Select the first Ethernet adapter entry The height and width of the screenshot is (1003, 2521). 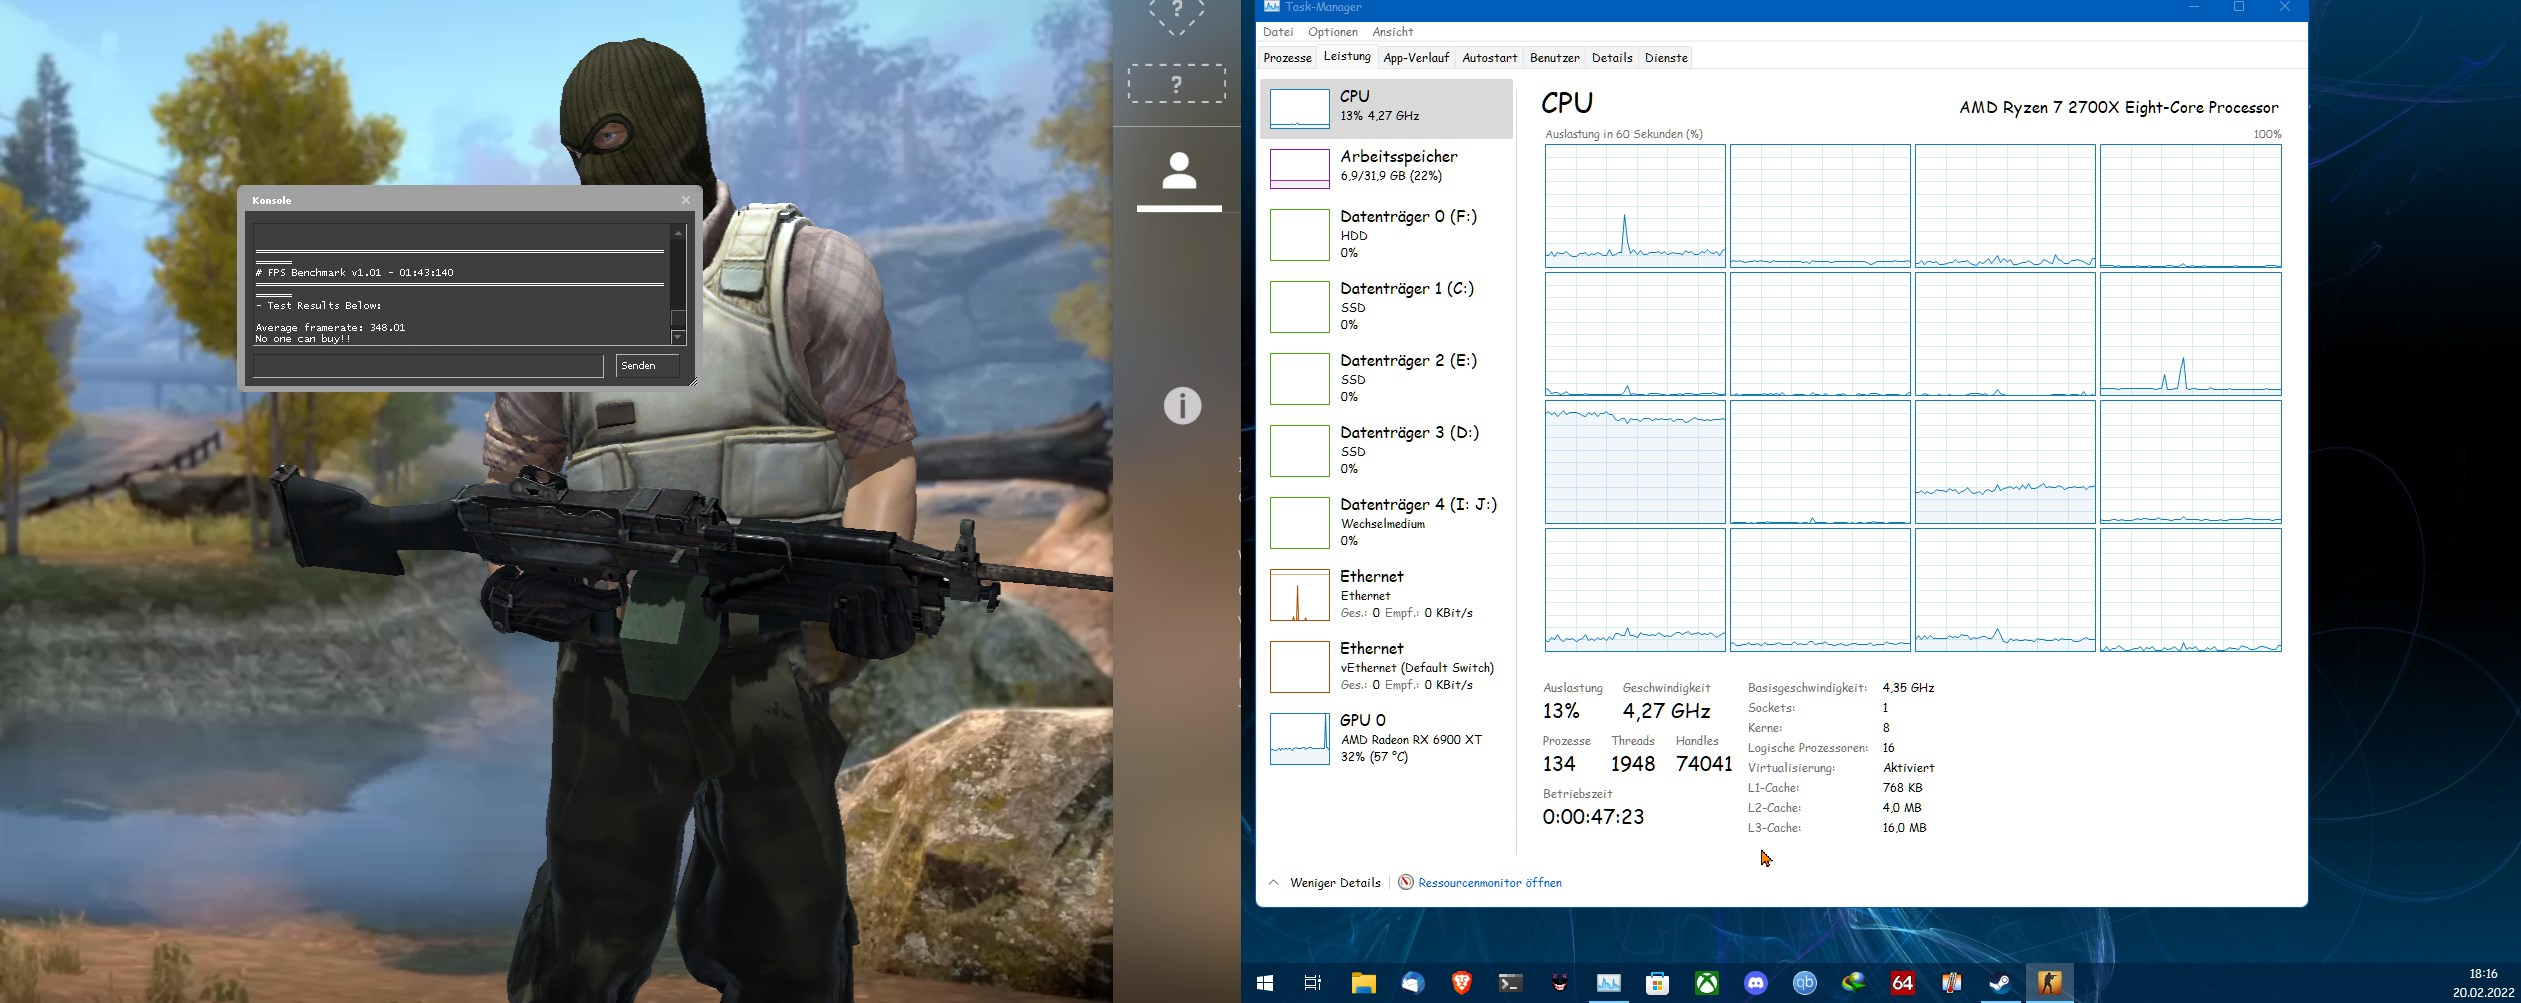pos(1387,595)
